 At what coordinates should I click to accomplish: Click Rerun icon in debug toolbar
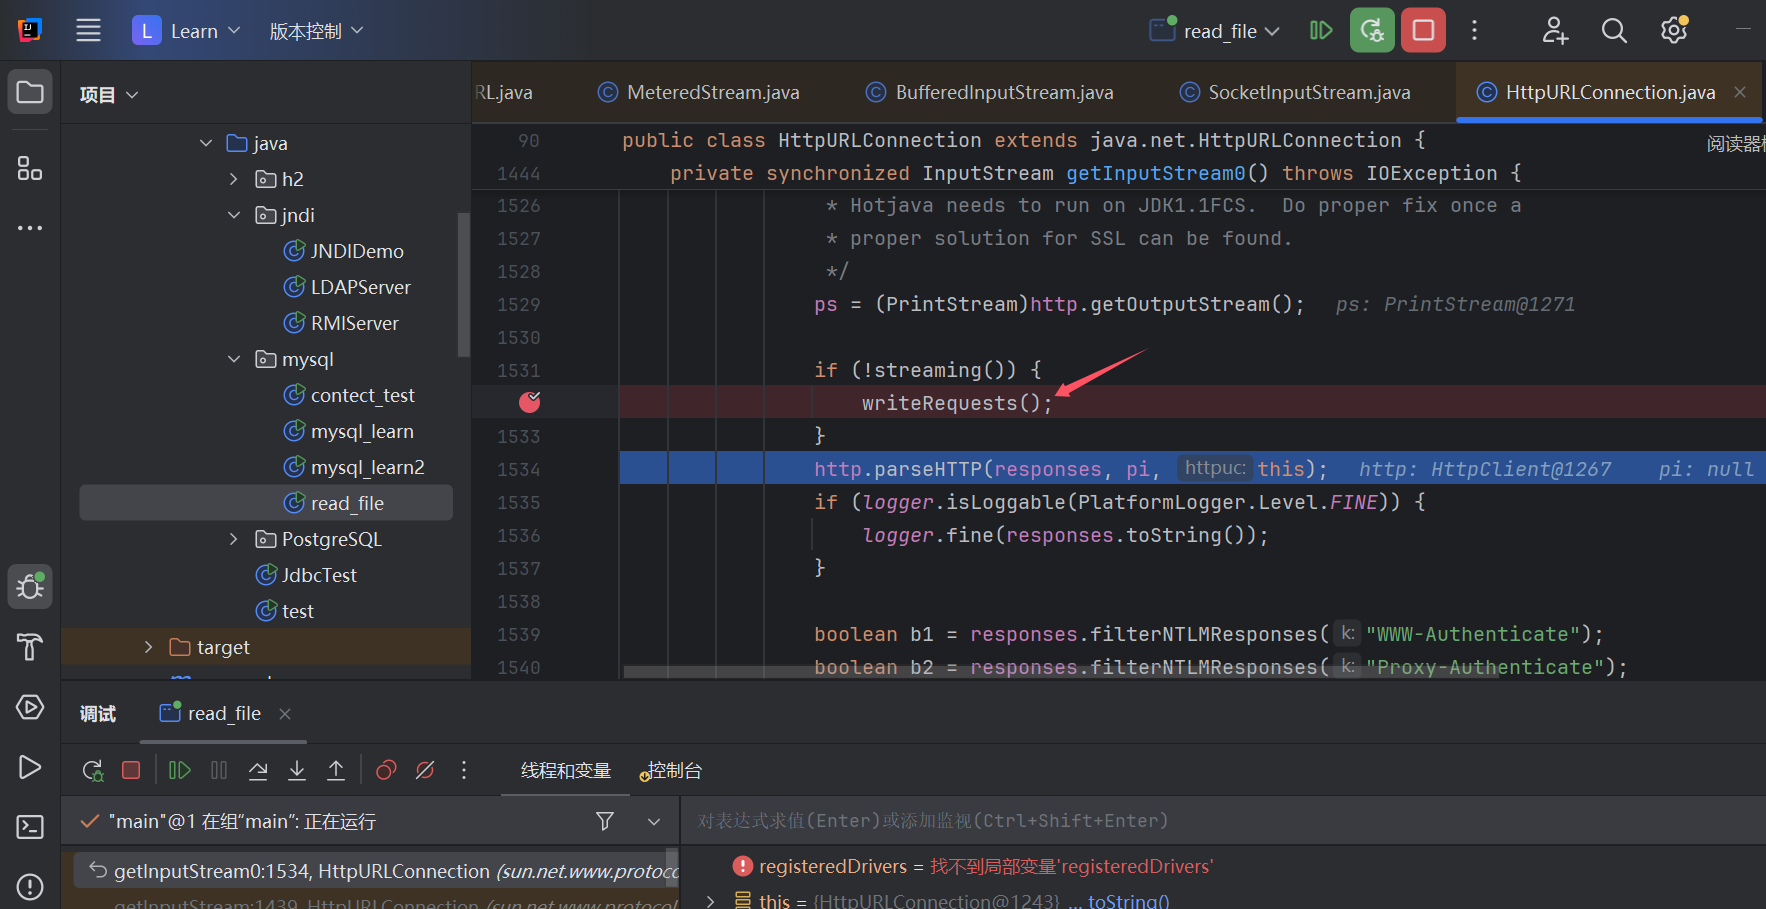(92, 770)
